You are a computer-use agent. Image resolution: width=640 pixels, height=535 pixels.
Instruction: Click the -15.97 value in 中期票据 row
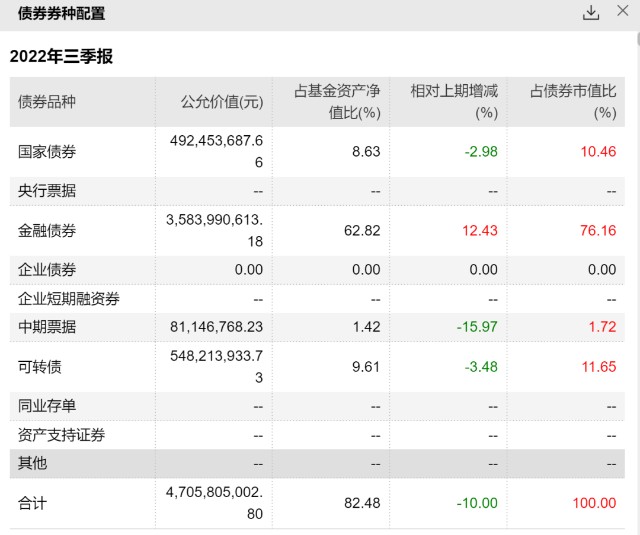point(477,327)
